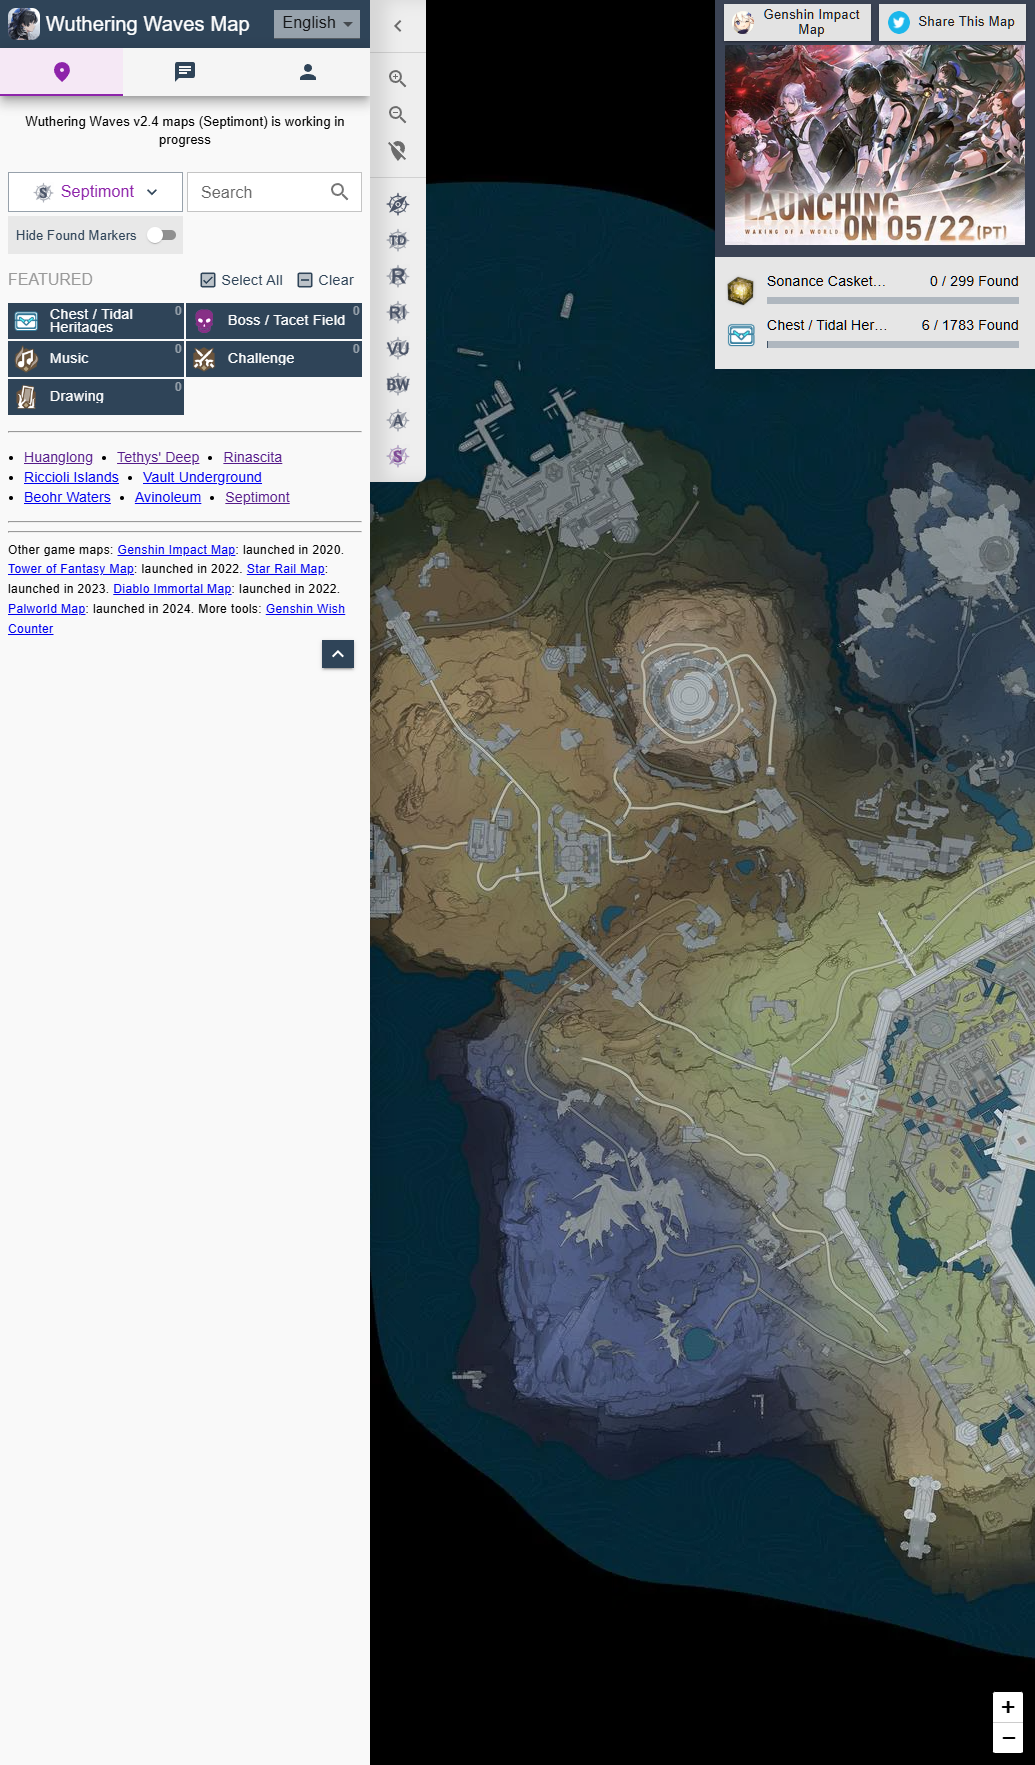Toggle the Chest / Tidal Heritages category
1035x1765 pixels.
(x=96, y=321)
